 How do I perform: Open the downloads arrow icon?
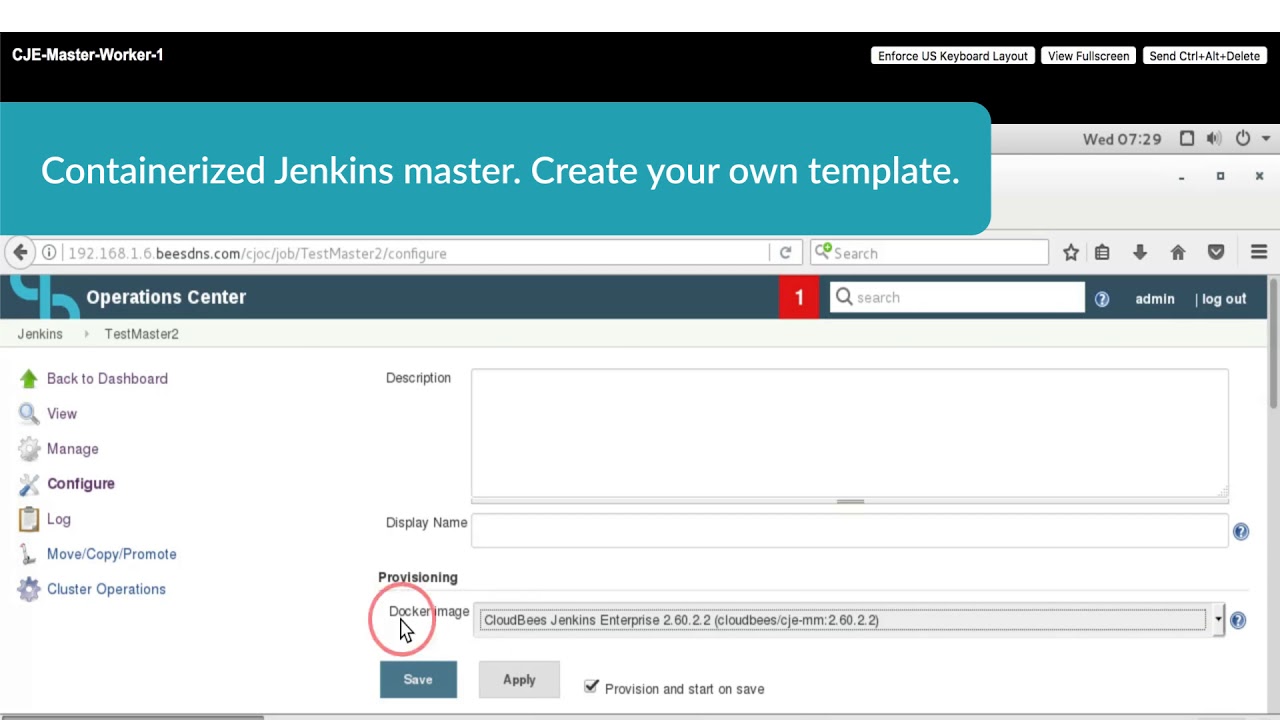tap(1140, 253)
